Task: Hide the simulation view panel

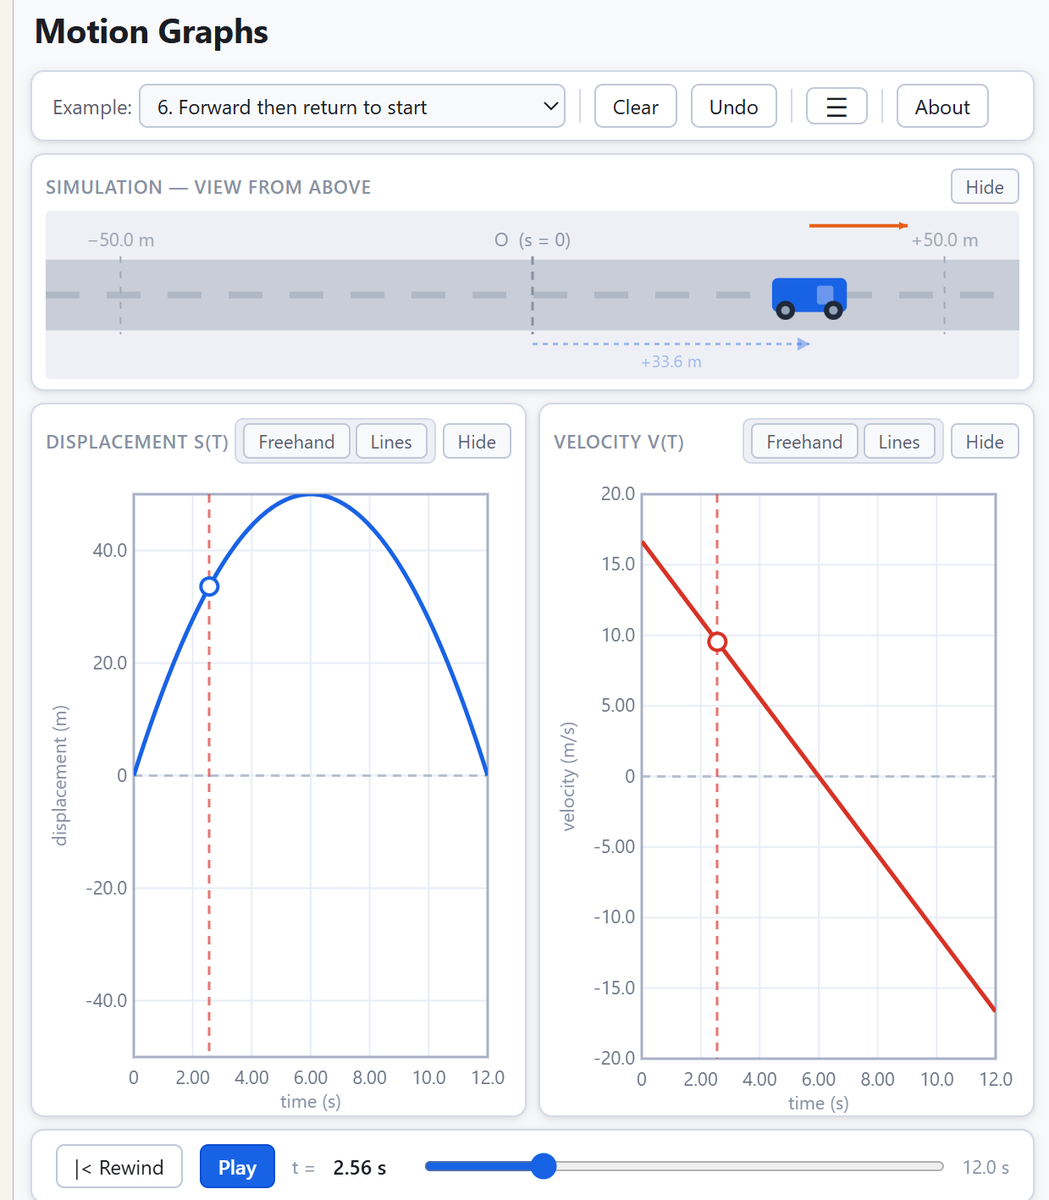Action: (984, 187)
